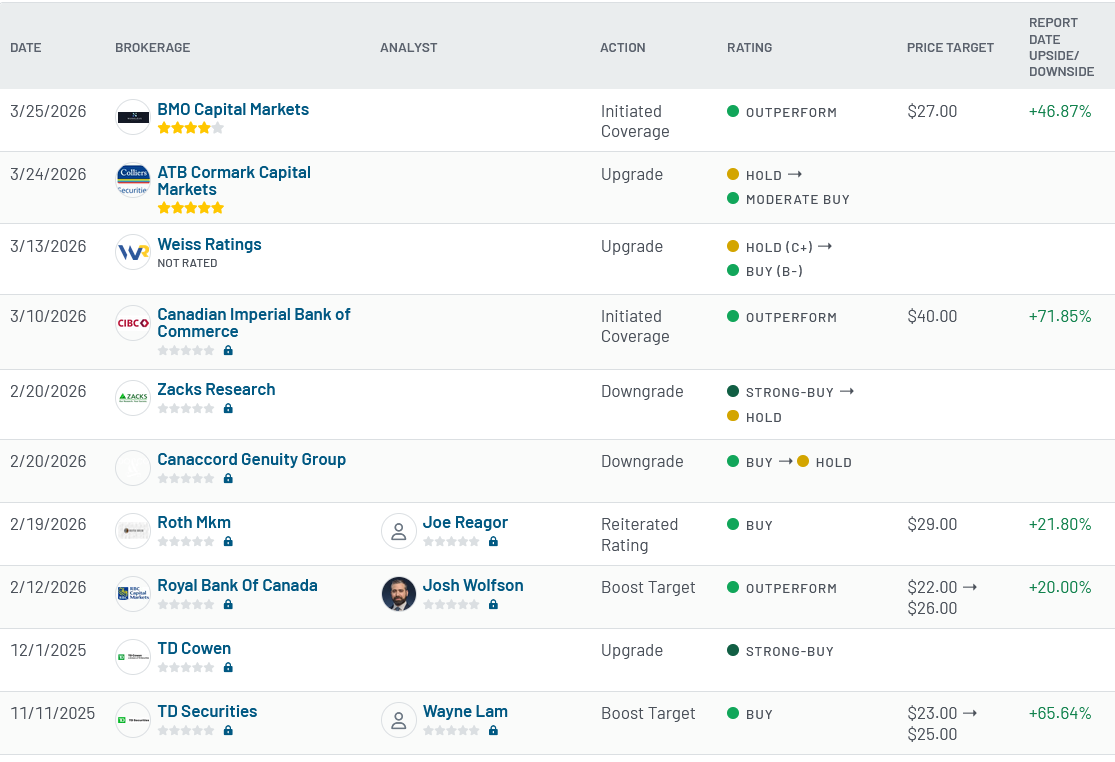Click the REPORT DATE UPSIDE/DOWNSIDE column header
The height and width of the screenshot is (762, 1115).
pos(1062,47)
